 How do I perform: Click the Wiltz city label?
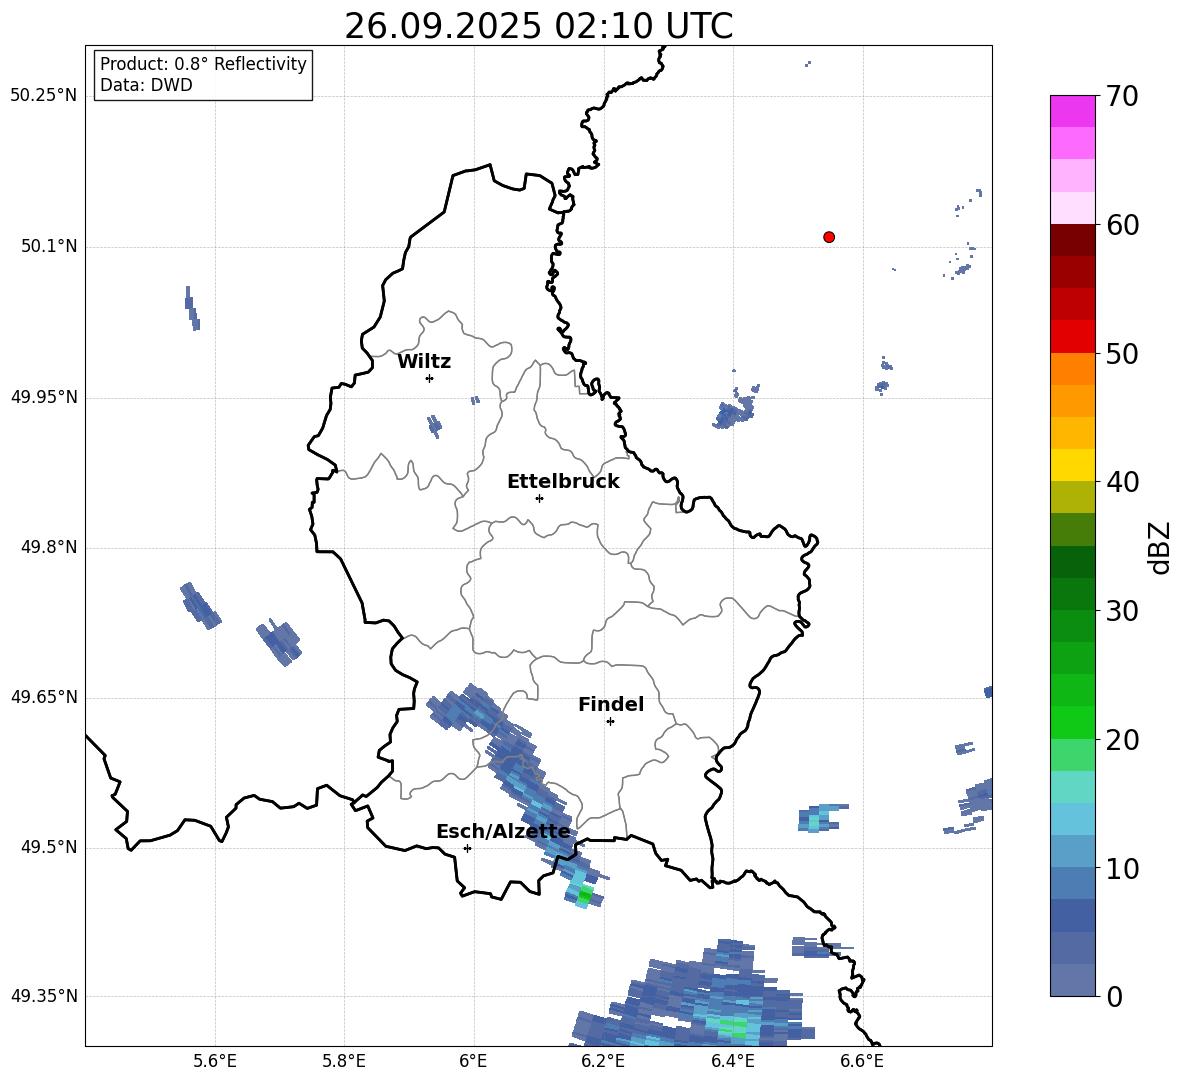click(424, 362)
